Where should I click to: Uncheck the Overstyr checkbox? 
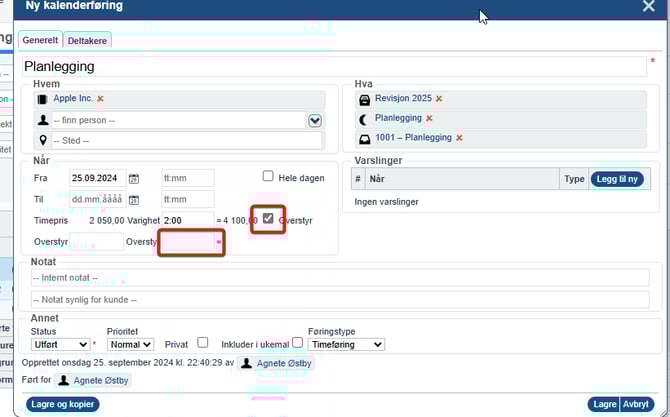(268, 218)
